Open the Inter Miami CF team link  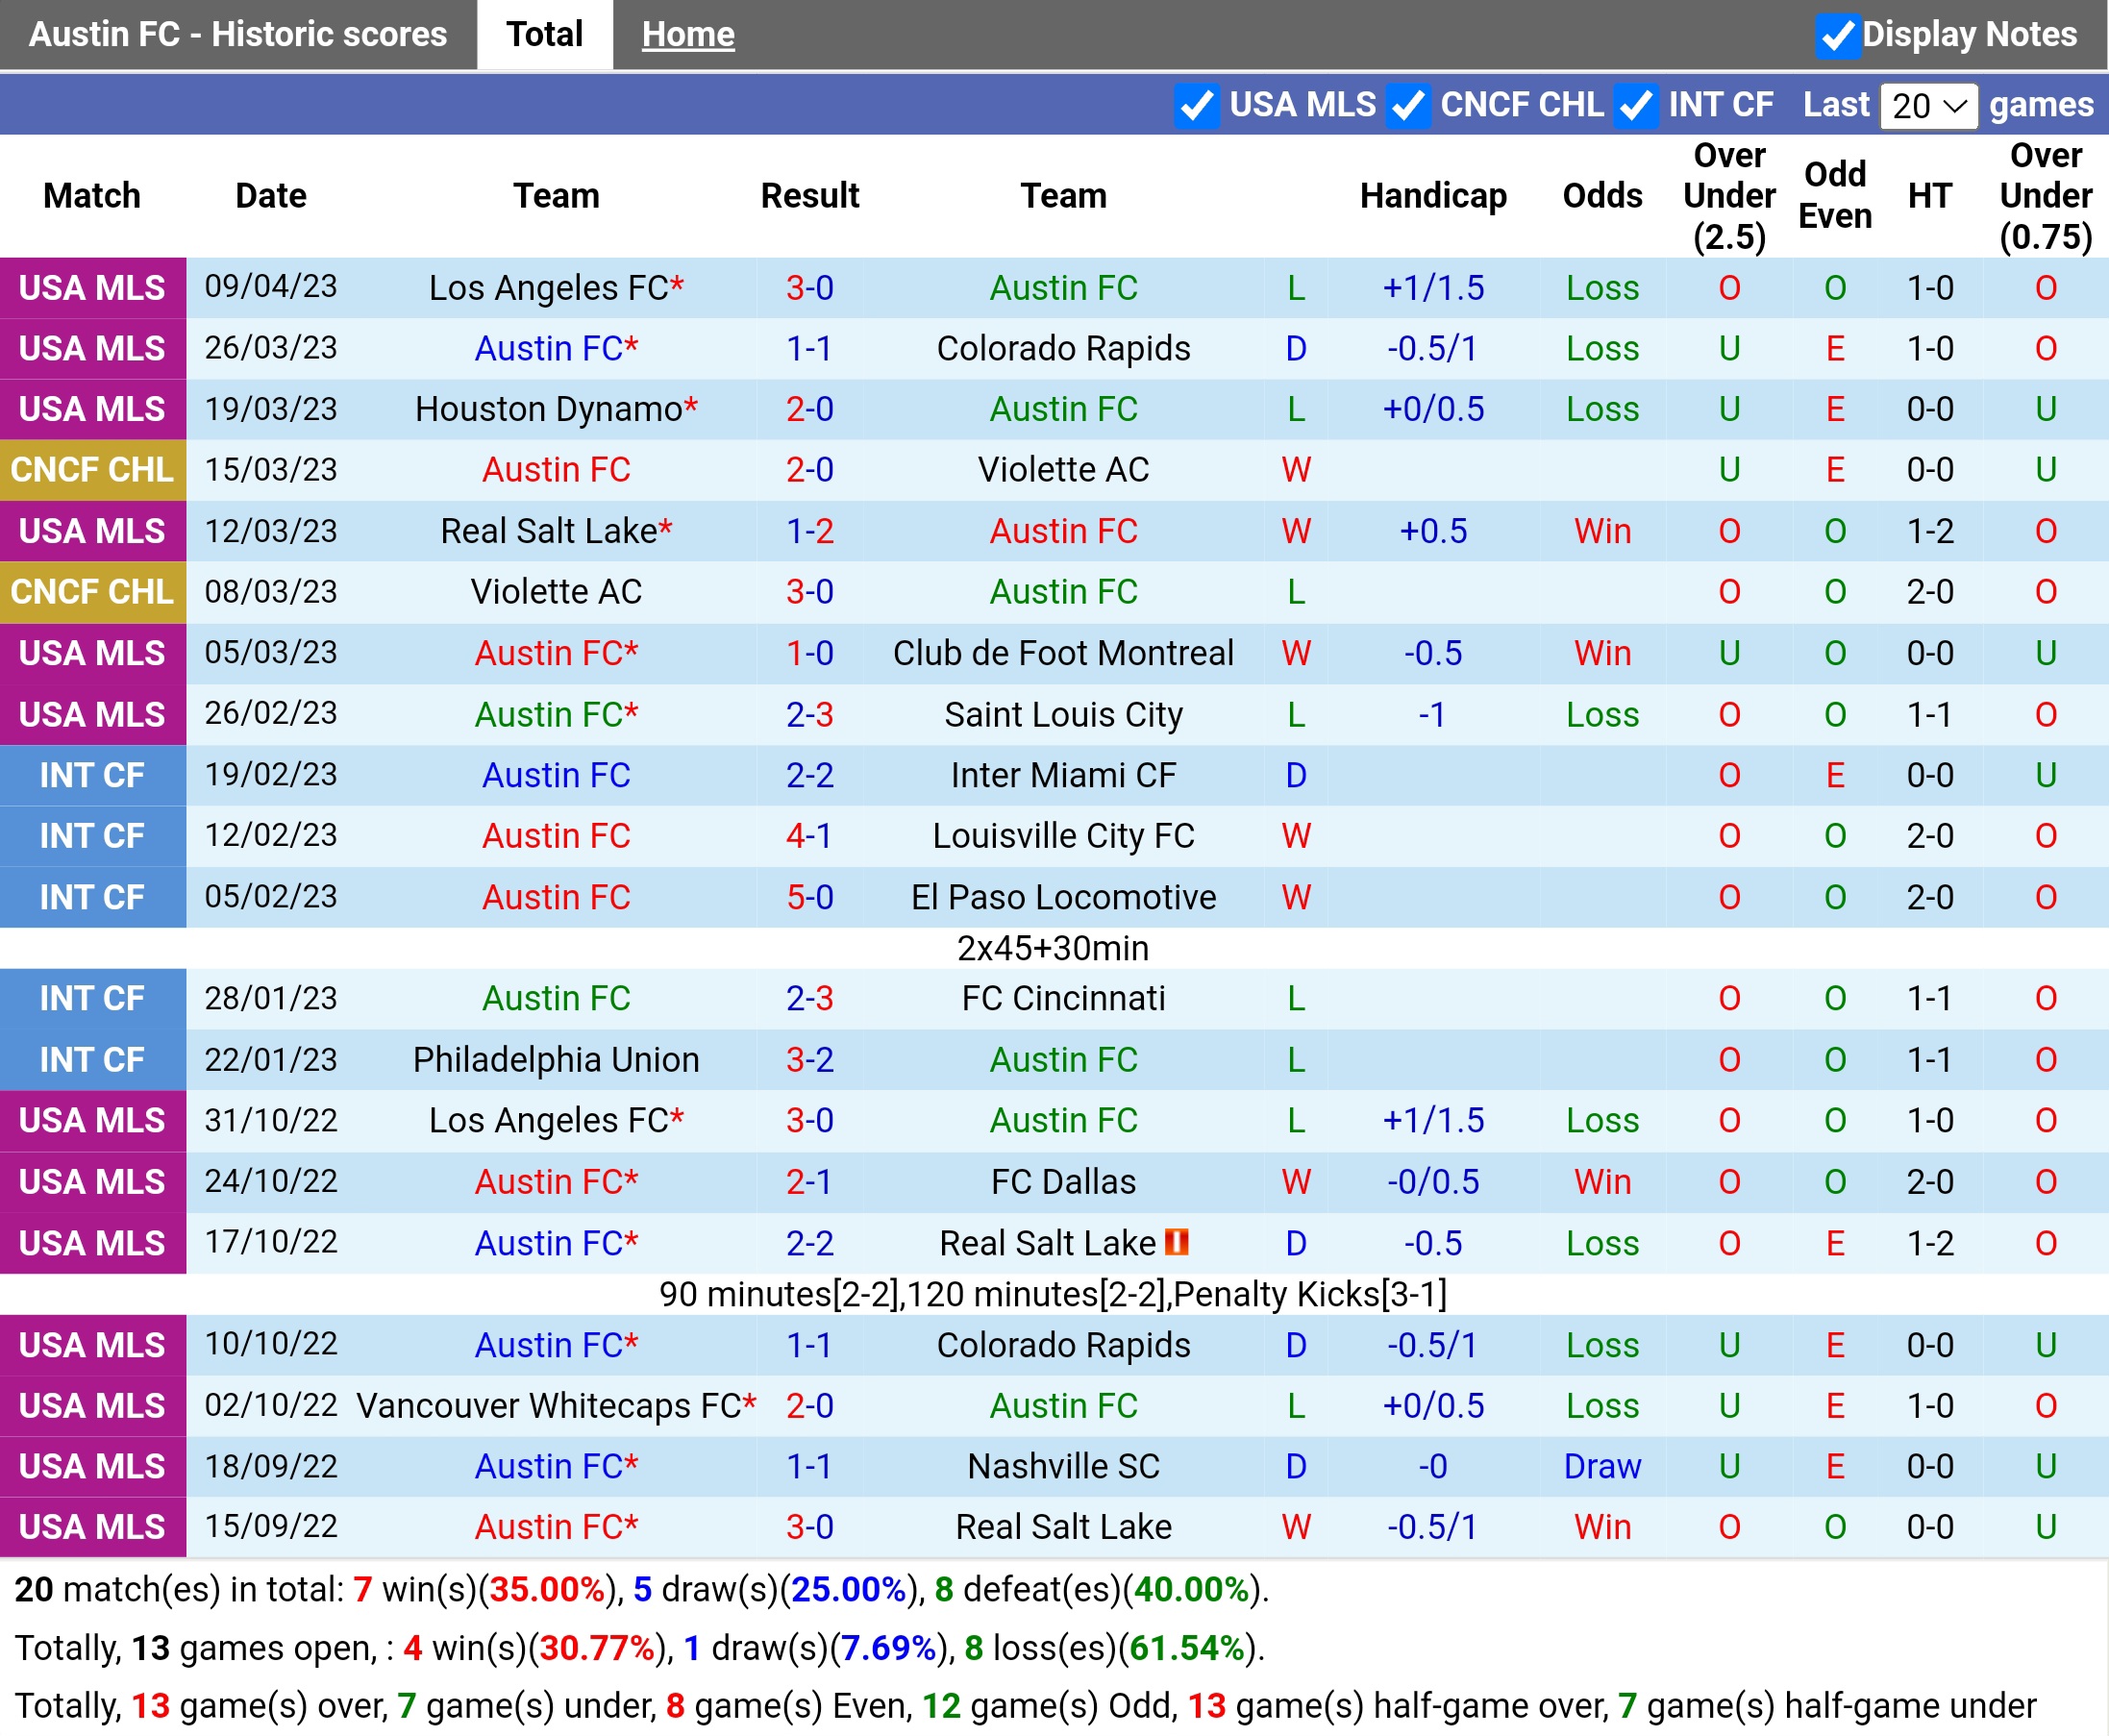coord(1063,776)
